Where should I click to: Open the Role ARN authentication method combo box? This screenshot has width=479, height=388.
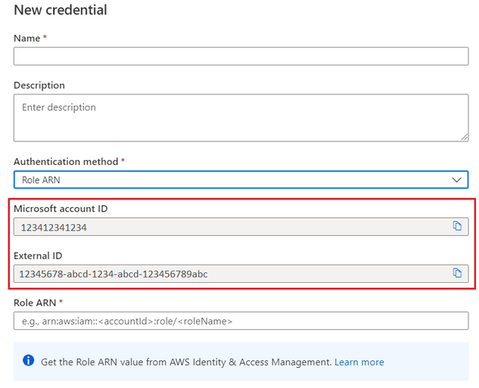[241, 180]
